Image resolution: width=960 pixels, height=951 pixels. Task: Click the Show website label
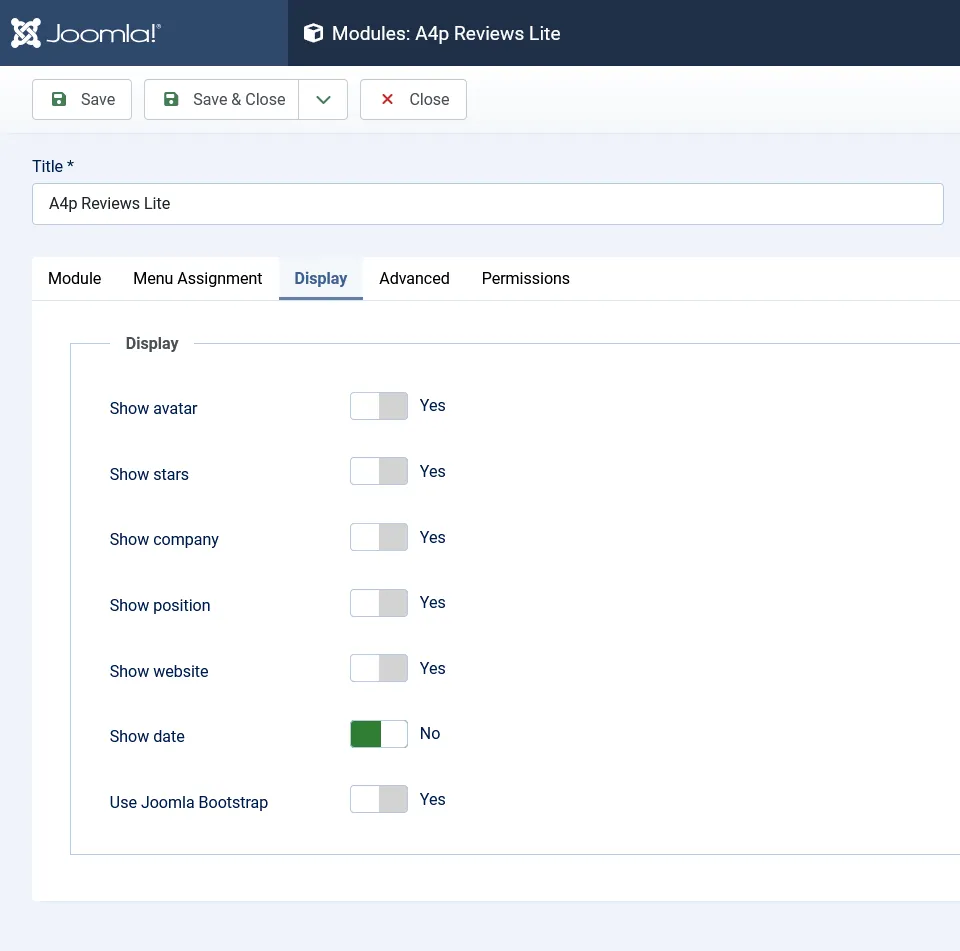(159, 672)
